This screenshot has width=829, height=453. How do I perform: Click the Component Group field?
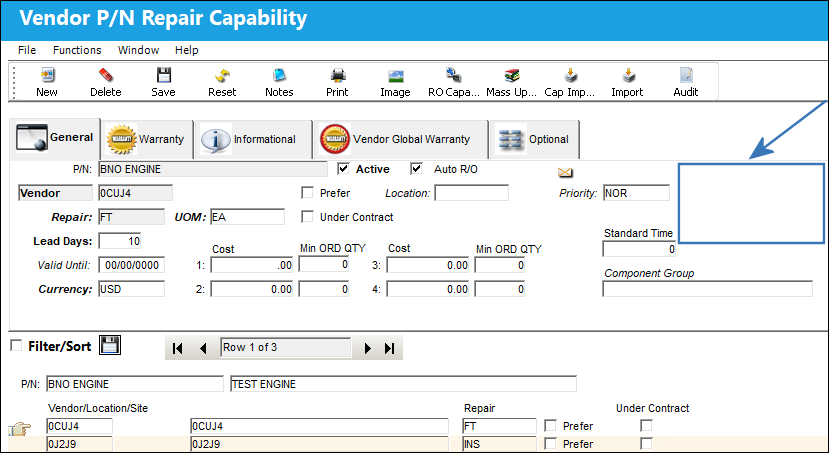(707, 289)
